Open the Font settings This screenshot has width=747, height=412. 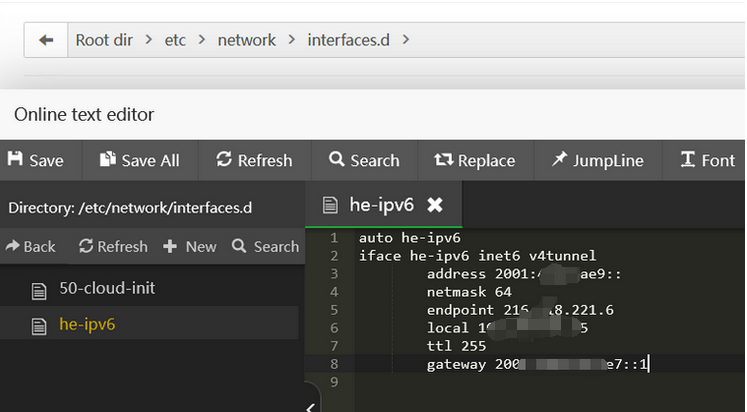pyautogui.click(x=707, y=160)
